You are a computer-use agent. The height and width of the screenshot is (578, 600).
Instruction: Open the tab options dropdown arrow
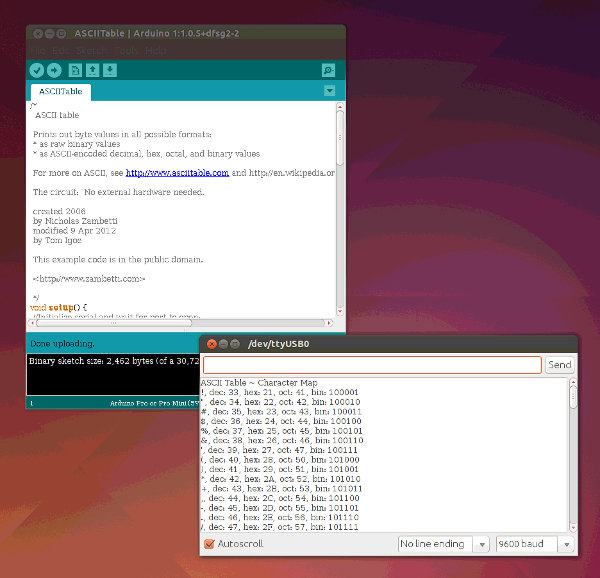329,91
